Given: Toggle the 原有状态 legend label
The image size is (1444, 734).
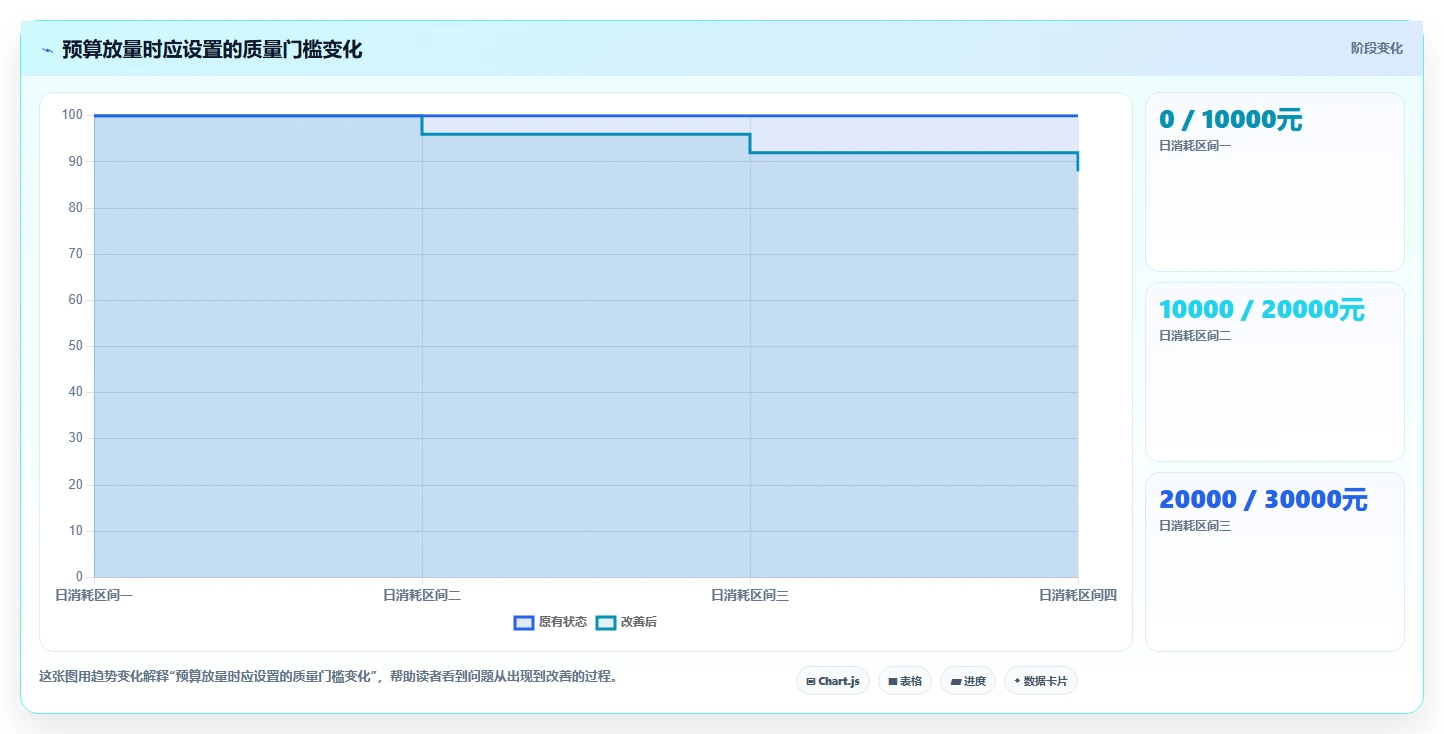Looking at the screenshot, I should point(563,622).
